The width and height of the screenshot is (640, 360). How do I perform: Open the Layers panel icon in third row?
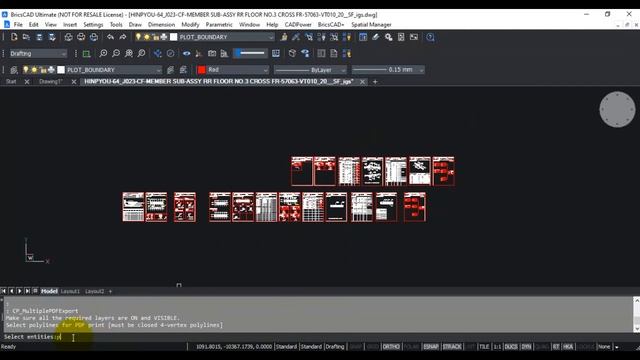[14, 70]
